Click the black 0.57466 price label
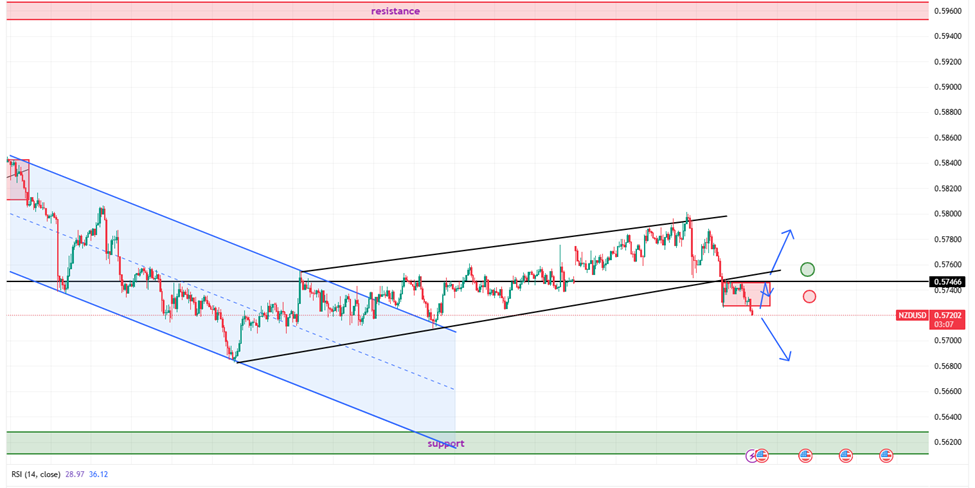 [x=946, y=282]
